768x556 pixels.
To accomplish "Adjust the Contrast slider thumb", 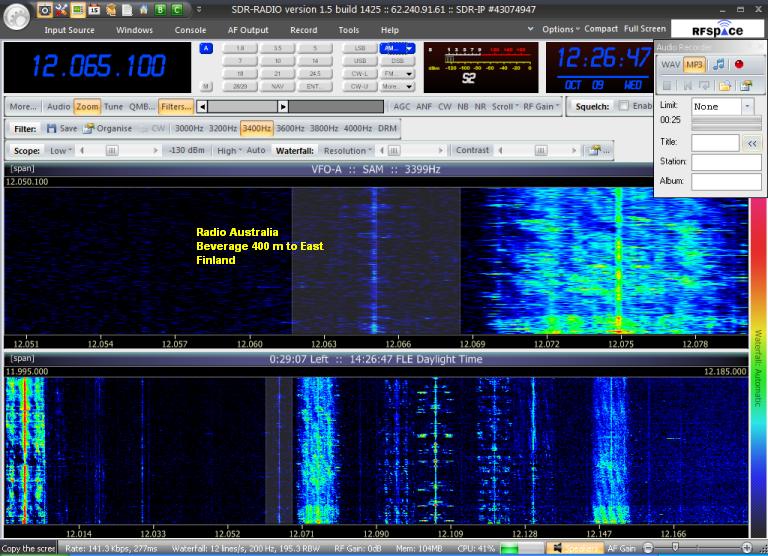I will [x=541, y=150].
